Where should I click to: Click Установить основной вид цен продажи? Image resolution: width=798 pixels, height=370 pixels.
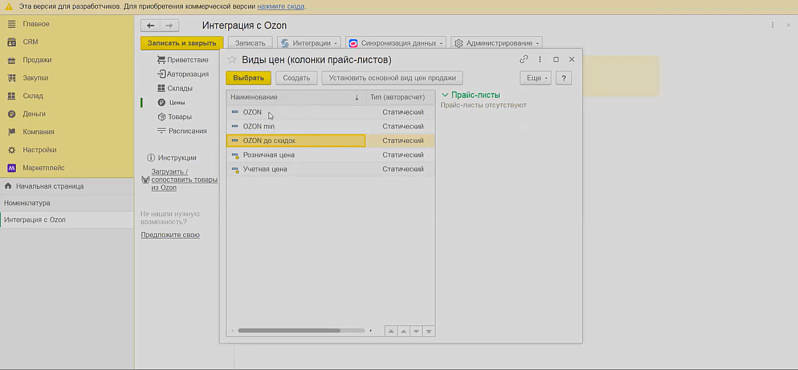(392, 78)
